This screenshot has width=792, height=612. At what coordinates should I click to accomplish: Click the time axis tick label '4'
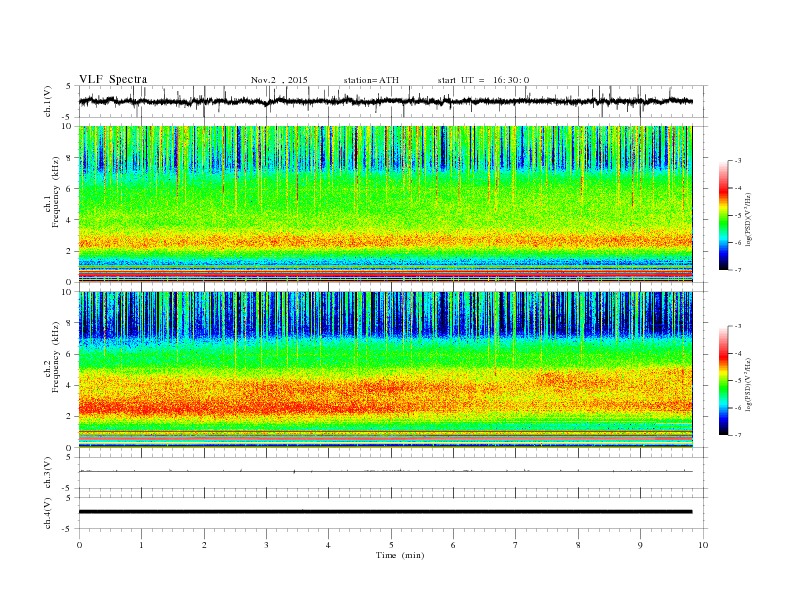(328, 545)
